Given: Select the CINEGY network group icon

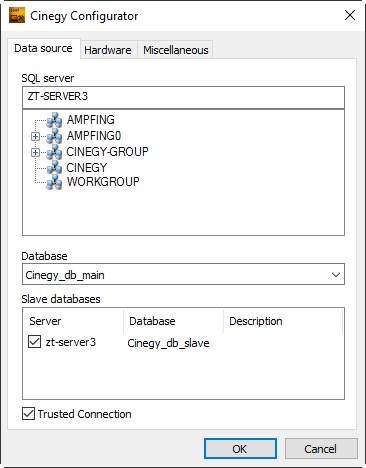Looking at the screenshot, I should (54, 168).
